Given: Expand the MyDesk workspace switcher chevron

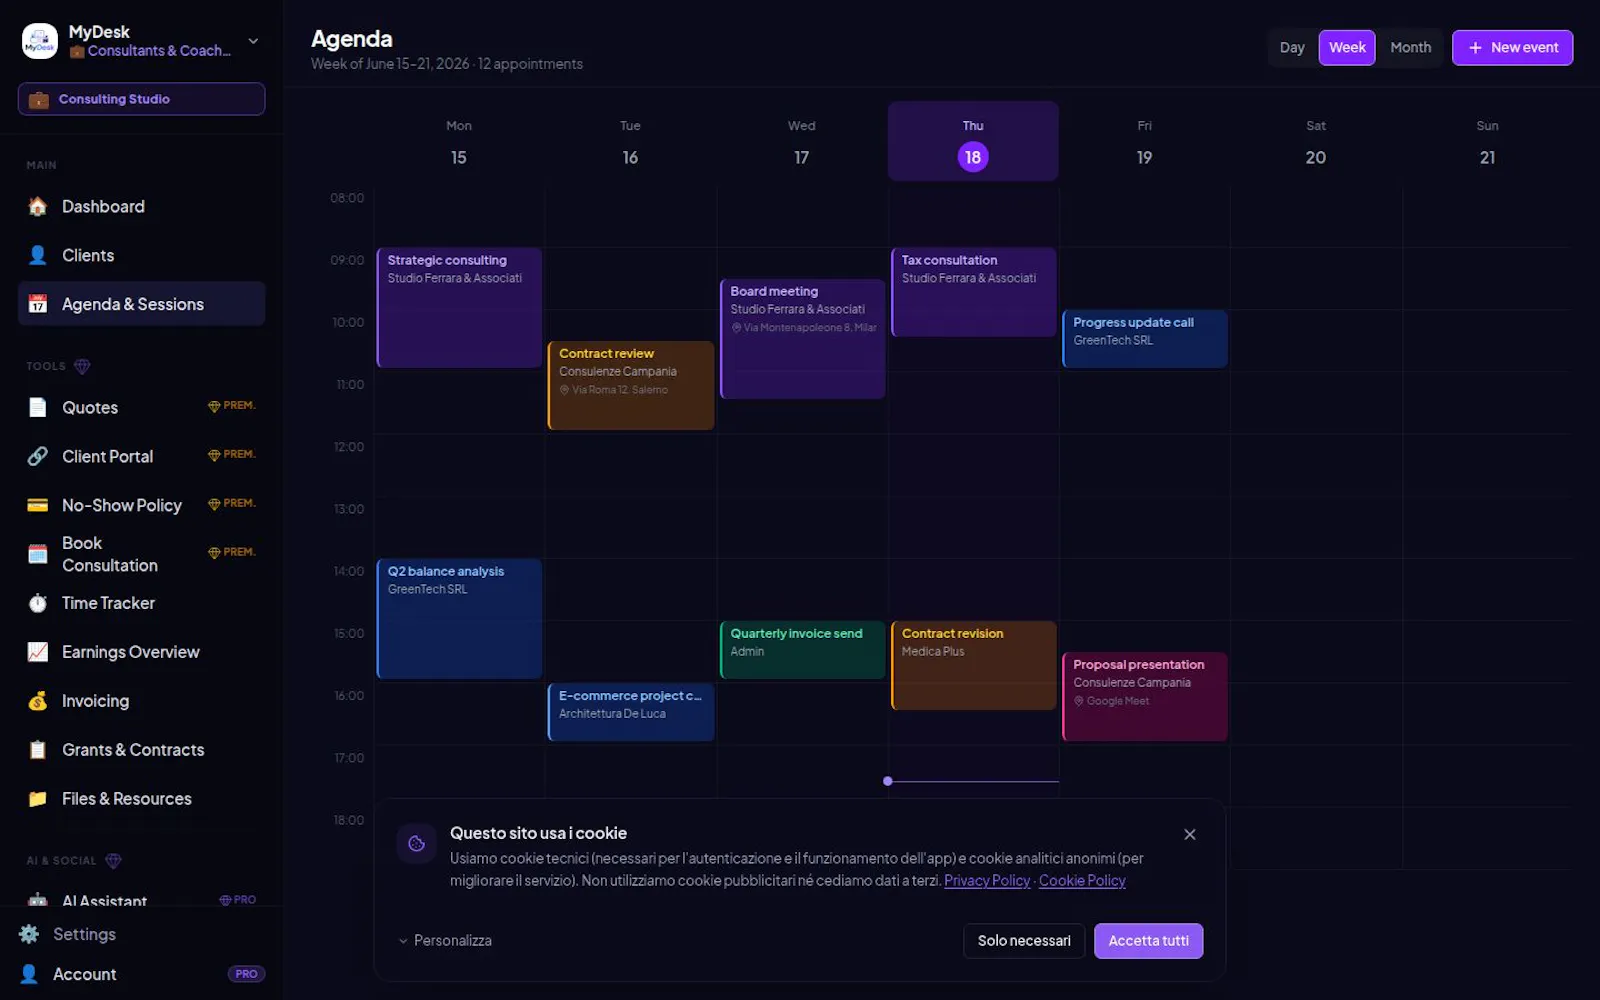Looking at the screenshot, I should point(253,41).
